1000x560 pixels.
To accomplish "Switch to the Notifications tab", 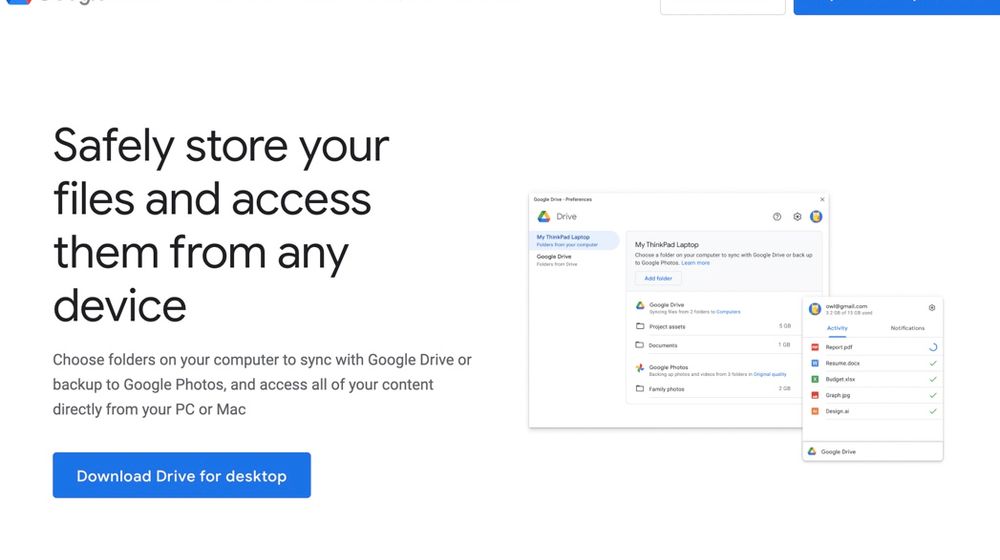I will tap(908, 328).
